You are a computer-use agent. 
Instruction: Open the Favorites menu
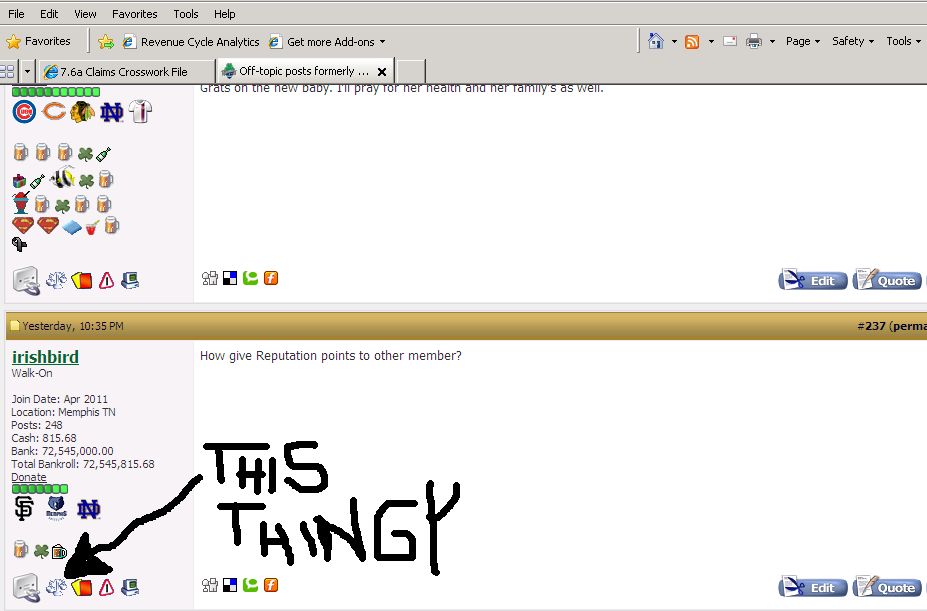[134, 13]
